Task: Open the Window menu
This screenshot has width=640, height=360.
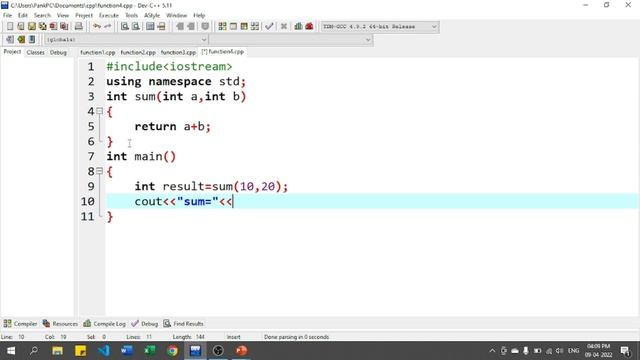Action: 176,15
